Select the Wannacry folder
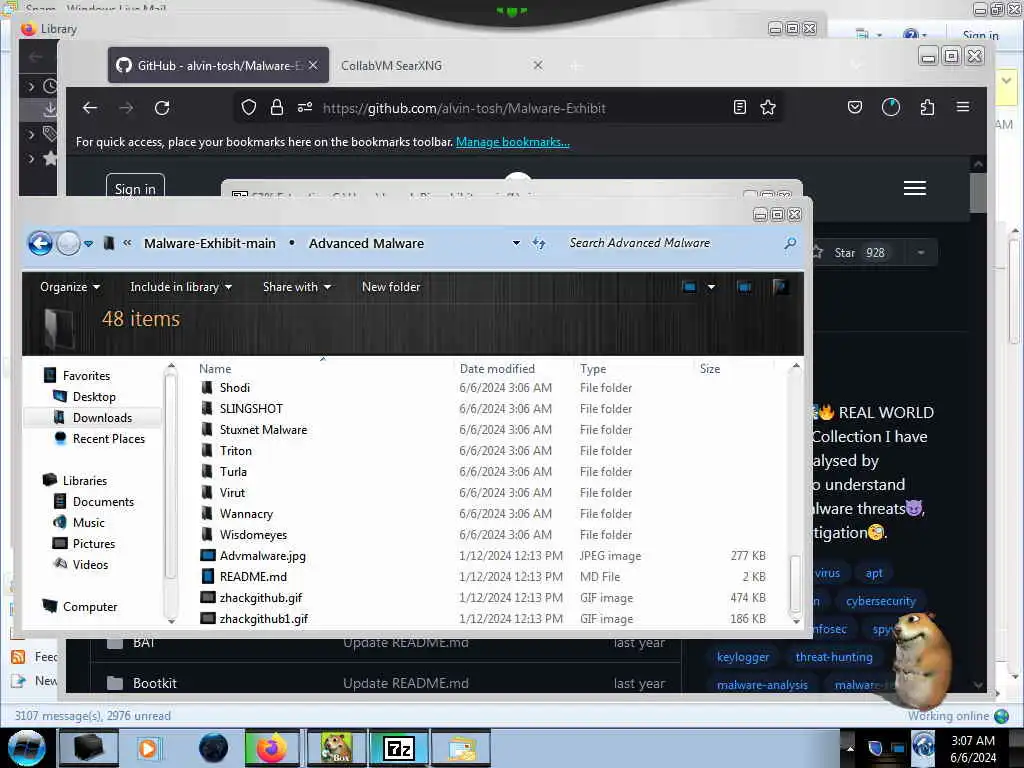Image resolution: width=1024 pixels, height=768 pixels. point(246,514)
